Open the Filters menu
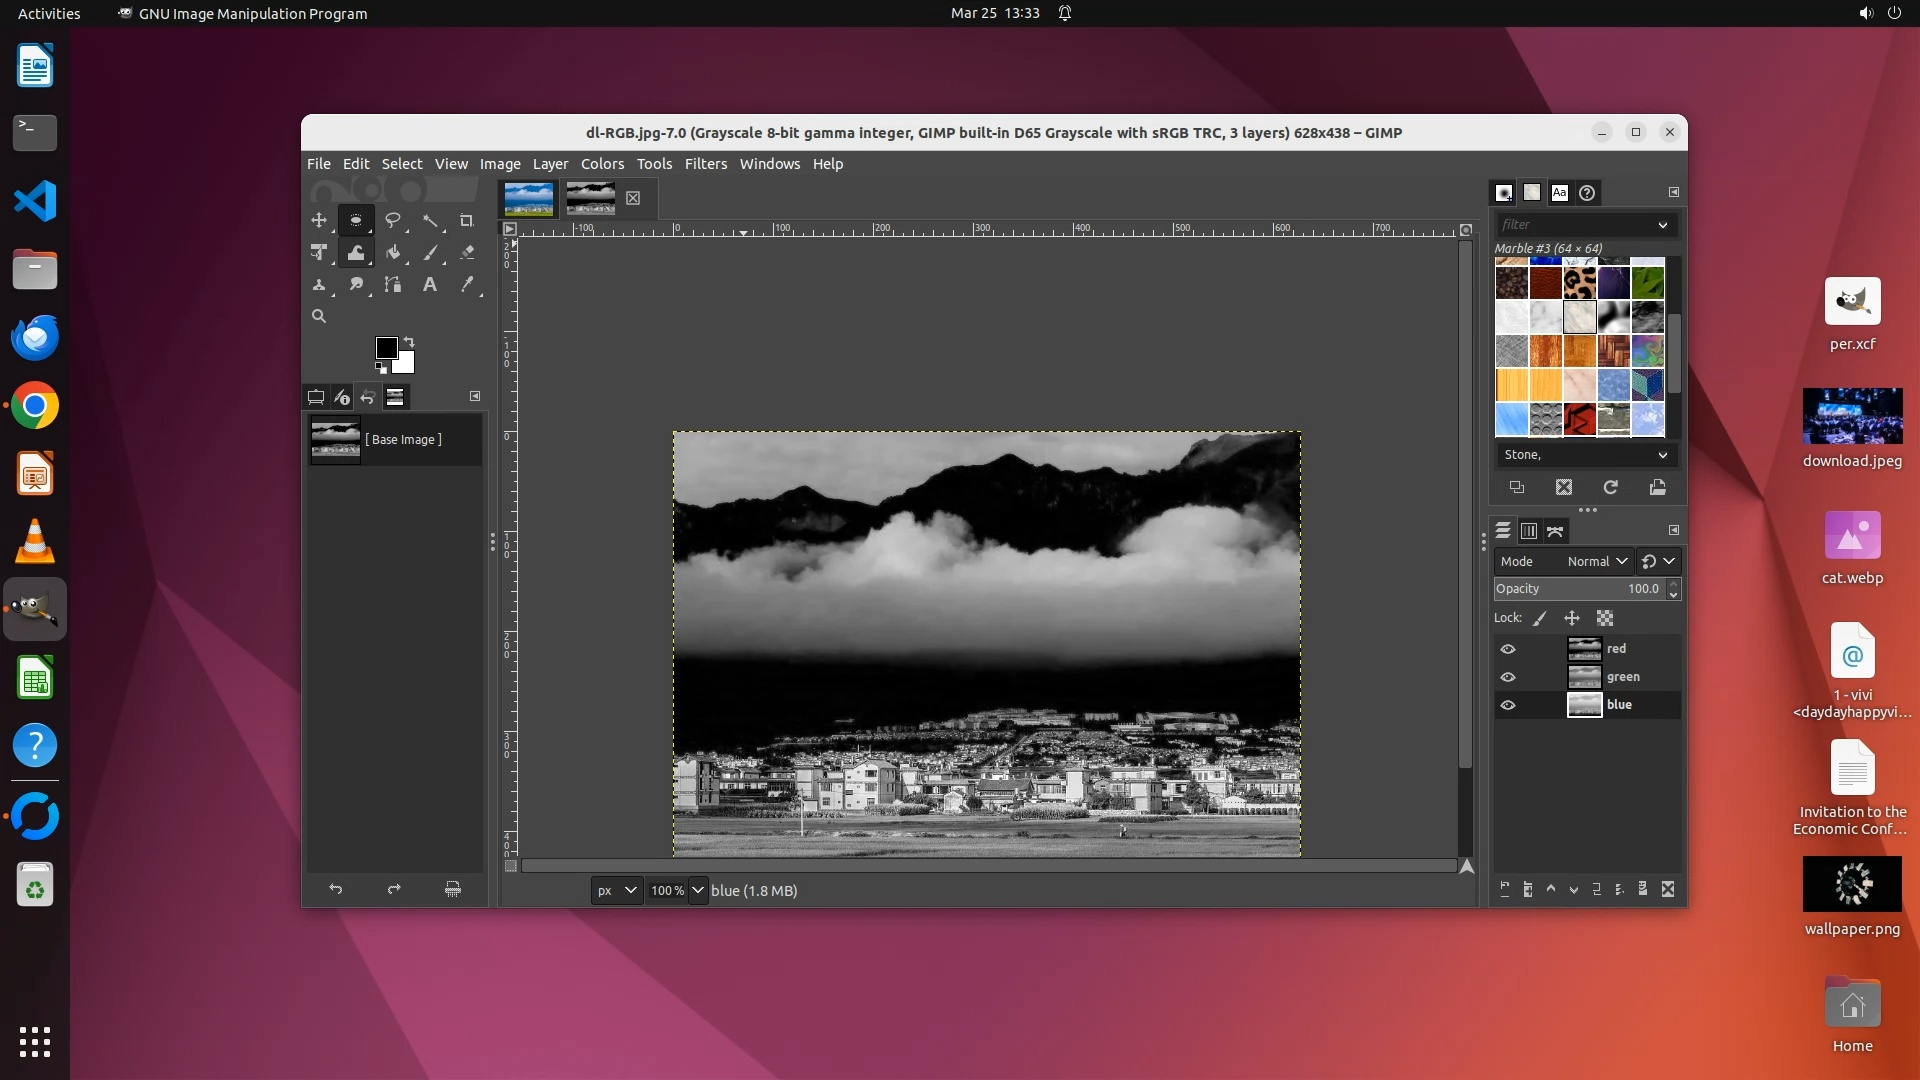Viewport: 1920px width, 1080px height. [705, 164]
